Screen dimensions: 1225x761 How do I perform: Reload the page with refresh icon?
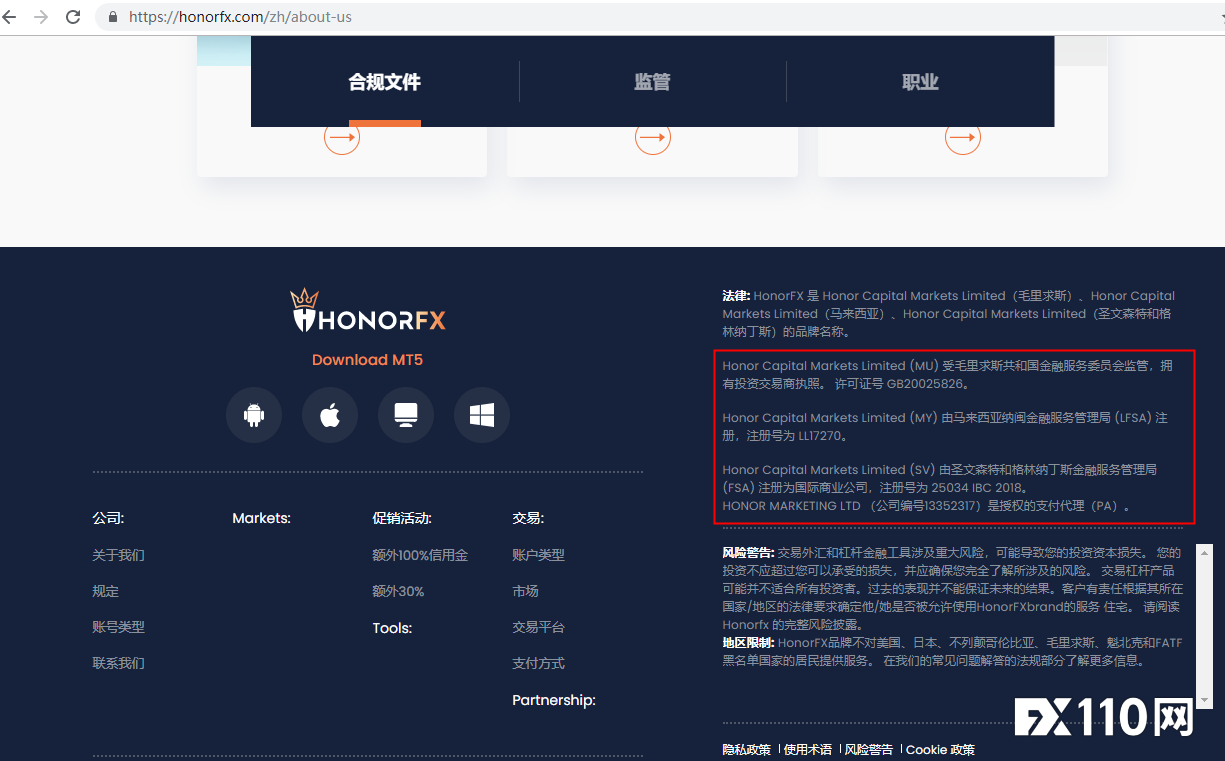click(73, 17)
